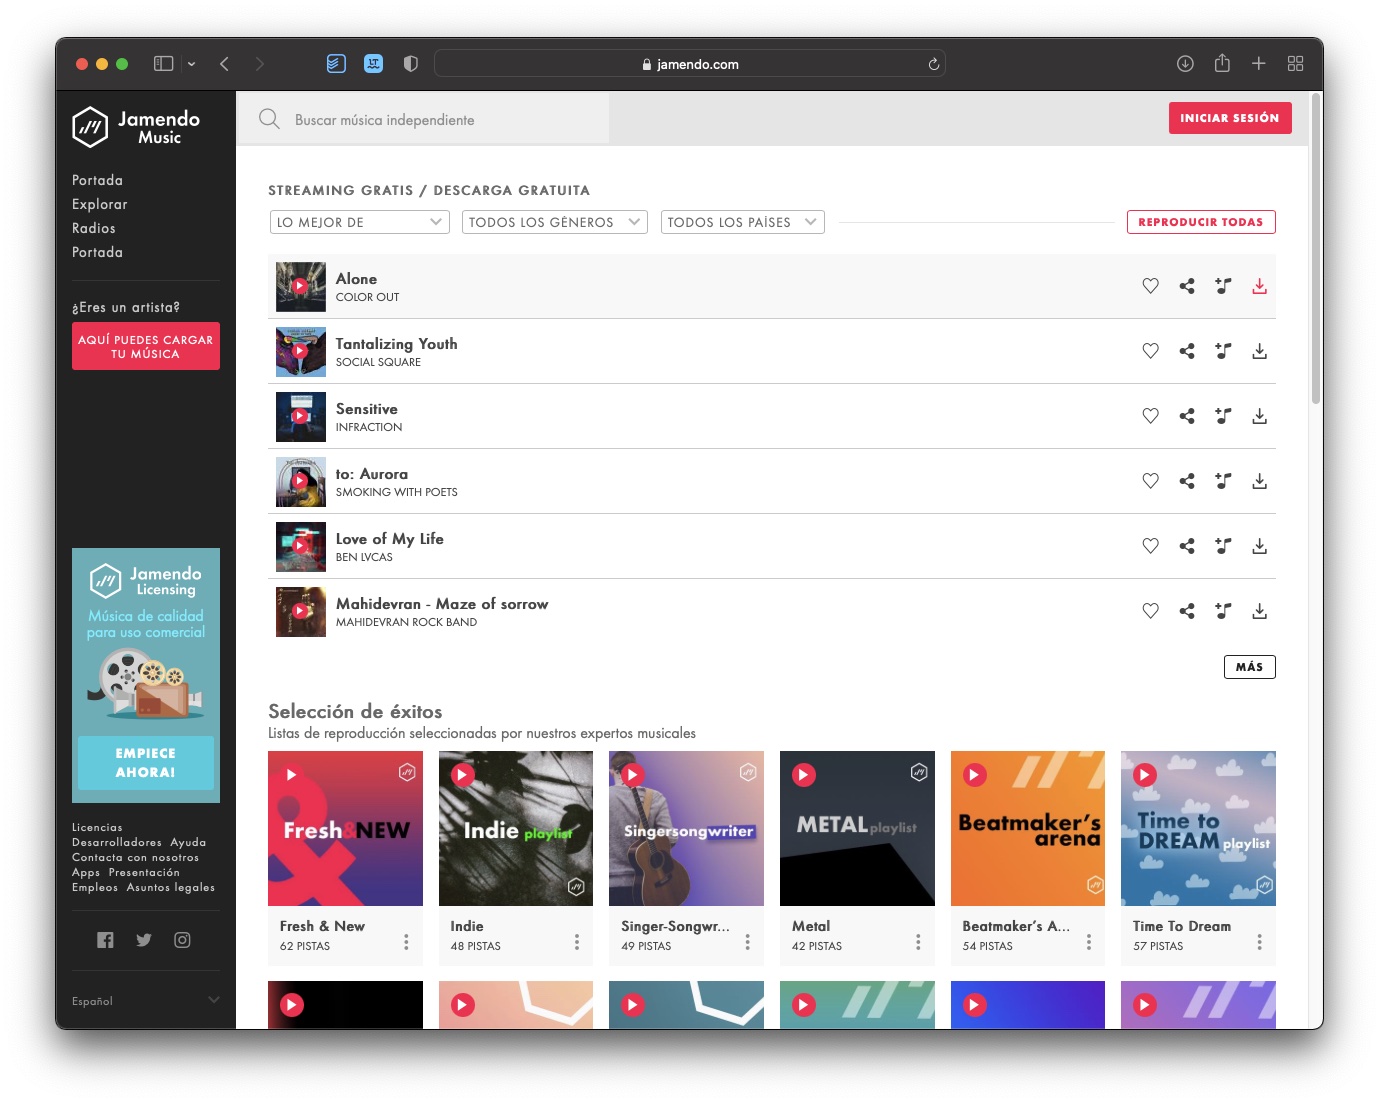Open the Todos Los Géneros dropdown
The height and width of the screenshot is (1103, 1379).
click(555, 222)
